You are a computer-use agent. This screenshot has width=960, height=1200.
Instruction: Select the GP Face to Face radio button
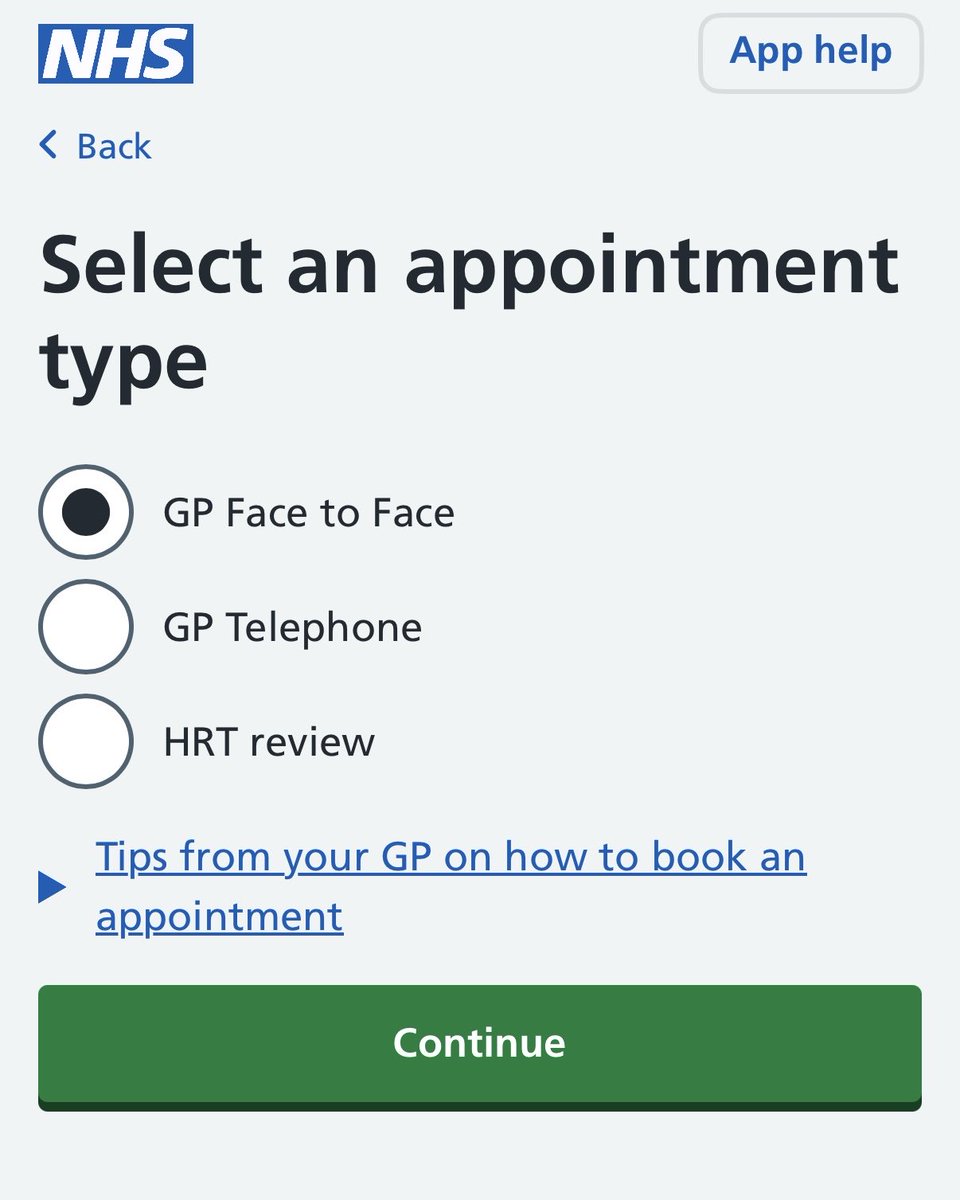pyautogui.click(x=85, y=512)
